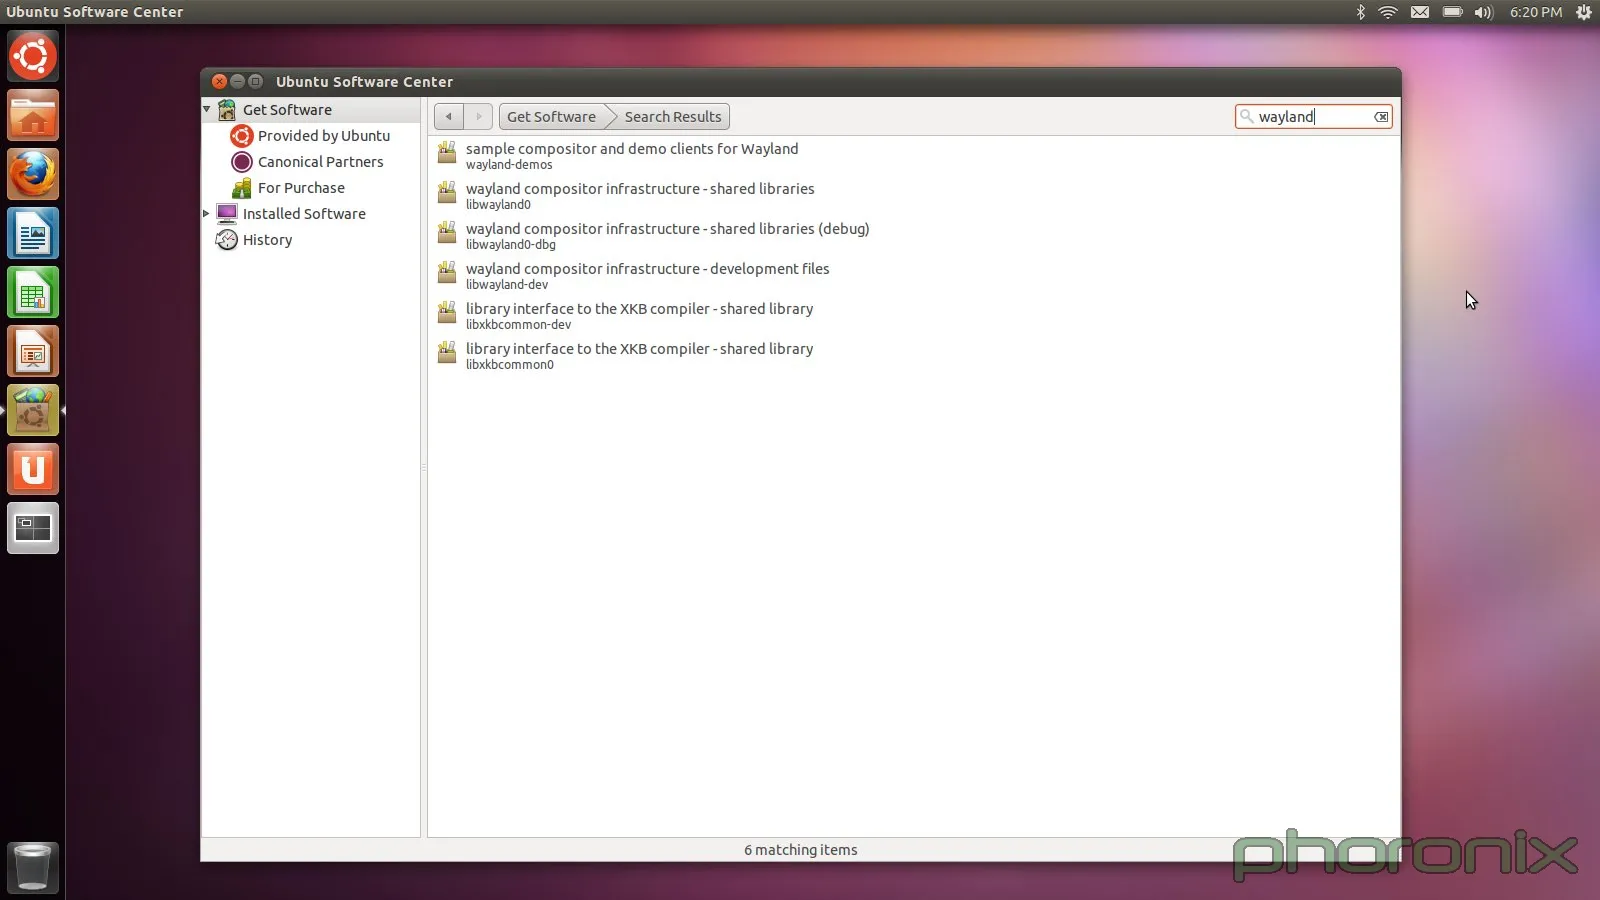
Task: Click the For Purchase icon in sidebar
Action: click(x=241, y=188)
